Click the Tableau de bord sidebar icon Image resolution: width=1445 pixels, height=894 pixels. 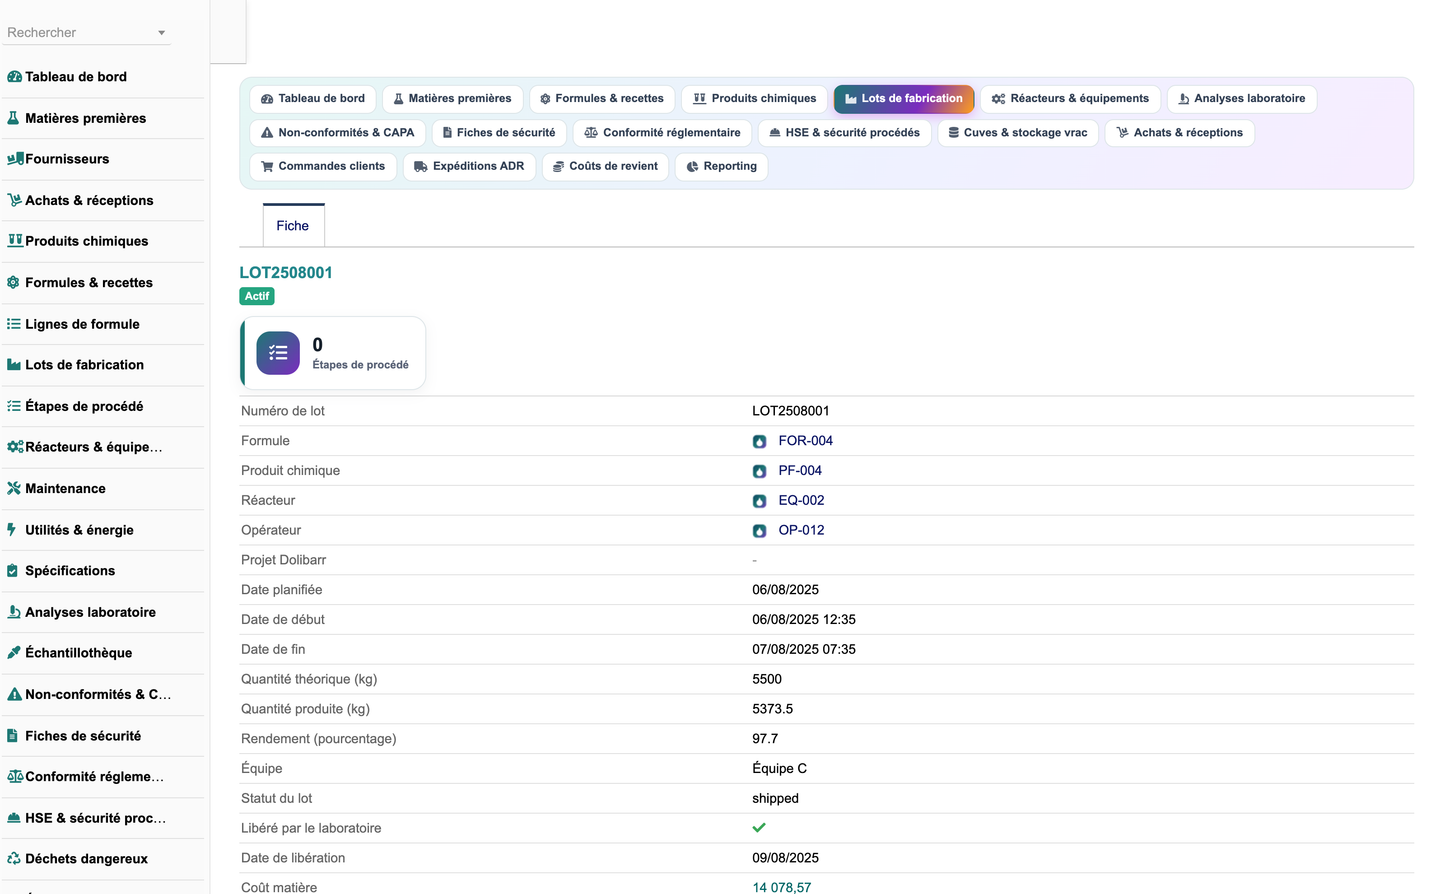click(x=14, y=77)
